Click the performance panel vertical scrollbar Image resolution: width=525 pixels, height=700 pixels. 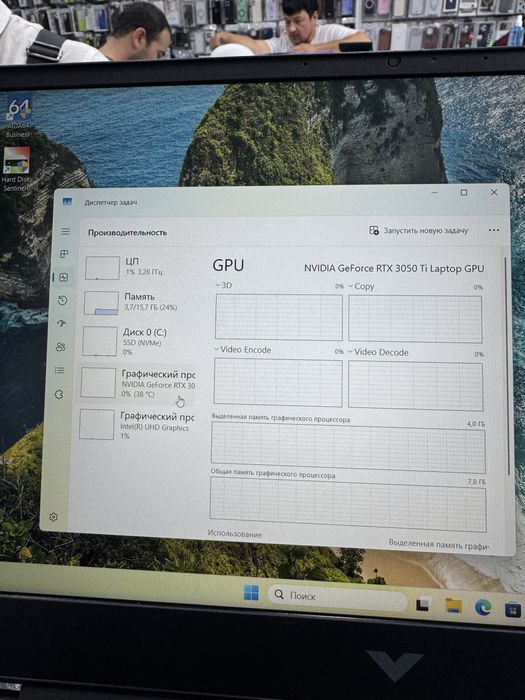click(x=506, y=366)
